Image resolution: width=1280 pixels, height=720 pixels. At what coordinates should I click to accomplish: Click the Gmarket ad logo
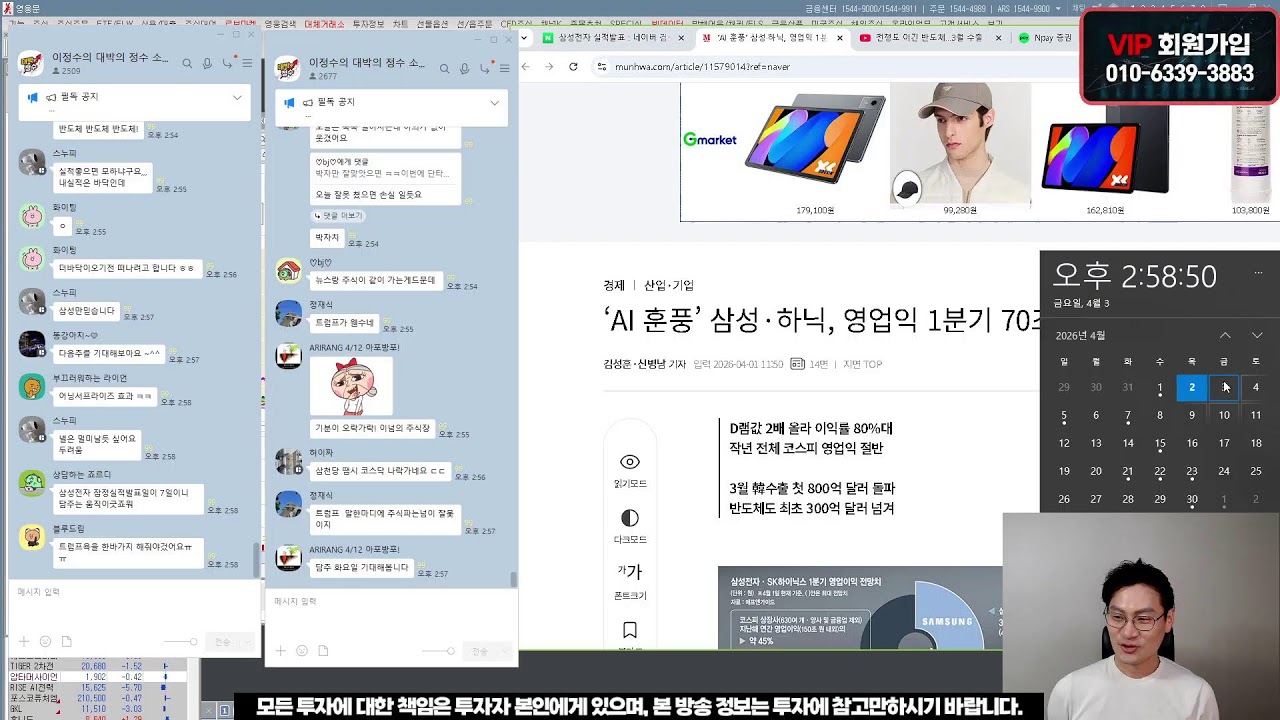[x=709, y=139]
